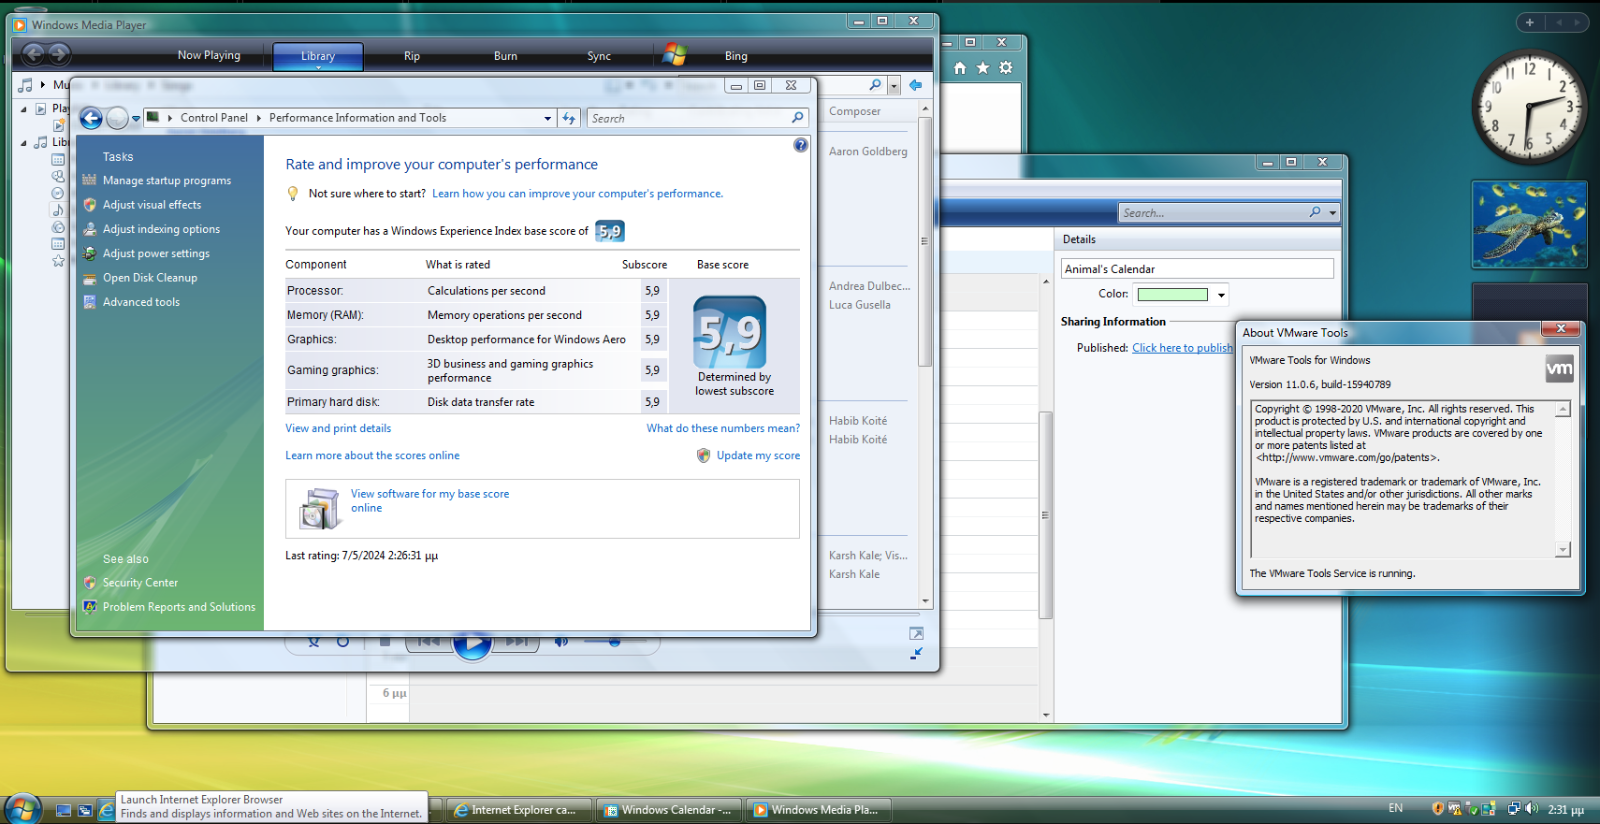Click 'Click here to publish' calendar link

click(1182, 348)
